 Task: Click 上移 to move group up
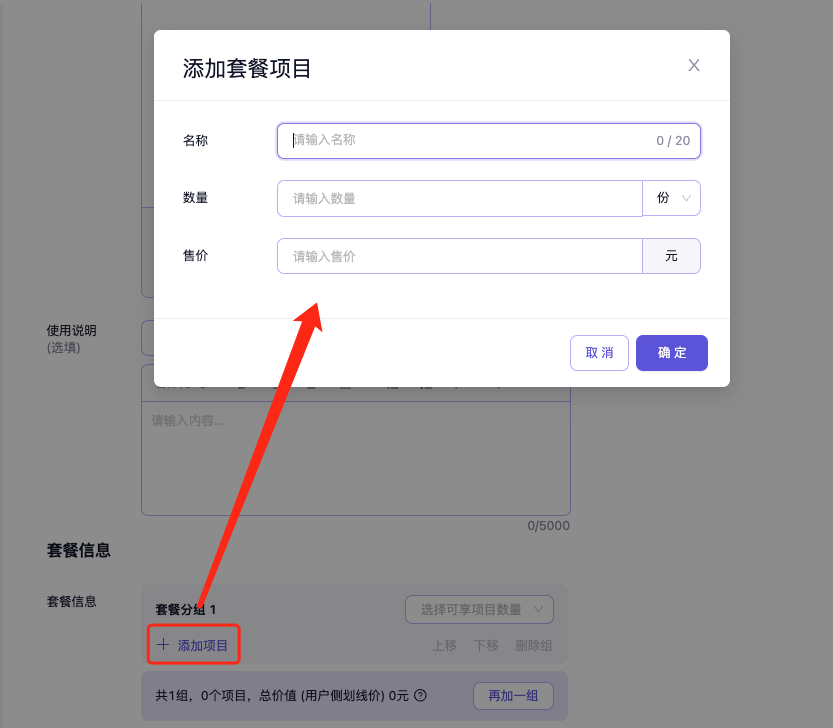coord(444,646)
